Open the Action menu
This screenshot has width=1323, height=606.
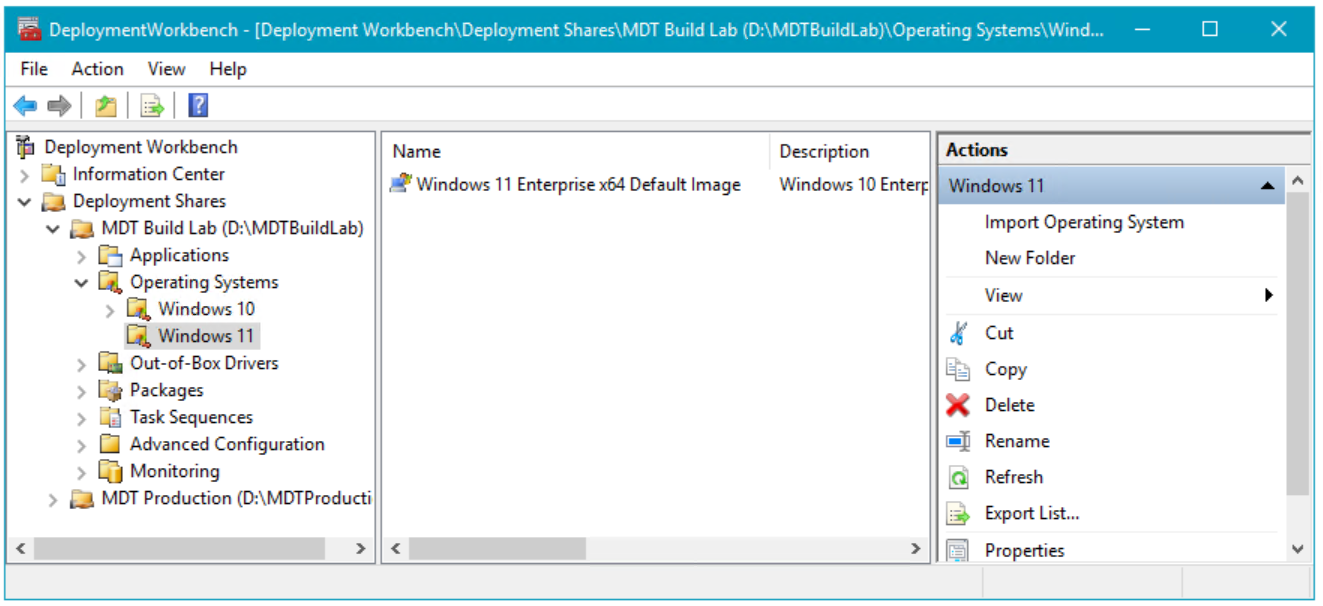[97, 69]
